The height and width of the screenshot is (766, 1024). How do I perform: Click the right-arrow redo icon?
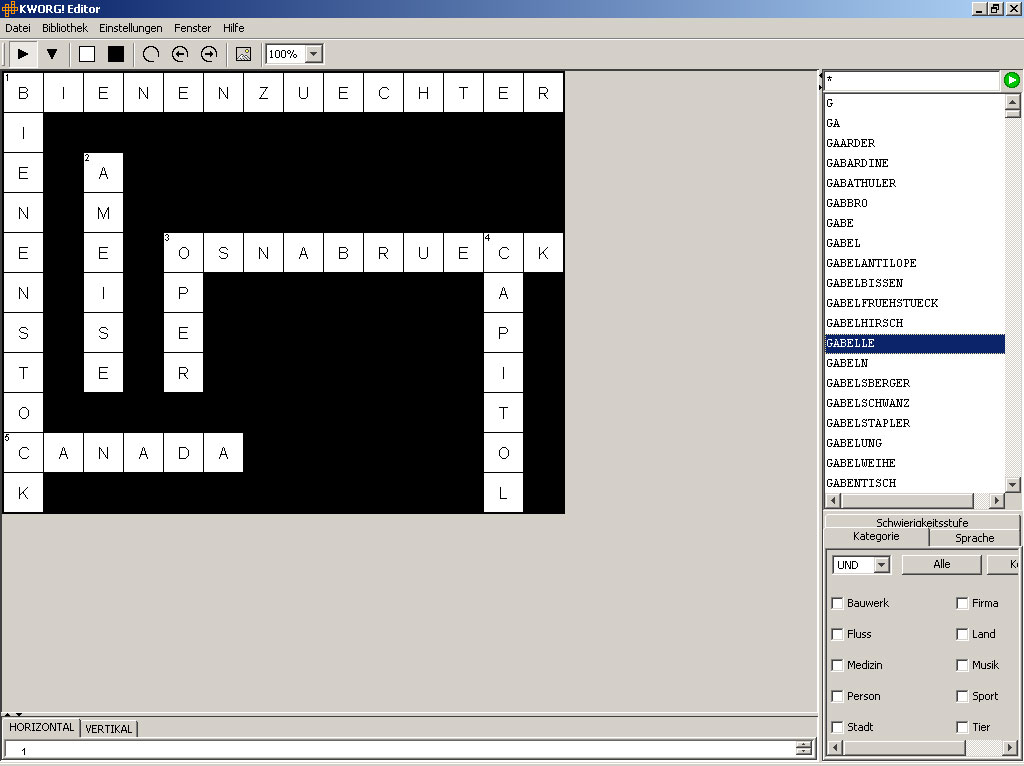209,54
